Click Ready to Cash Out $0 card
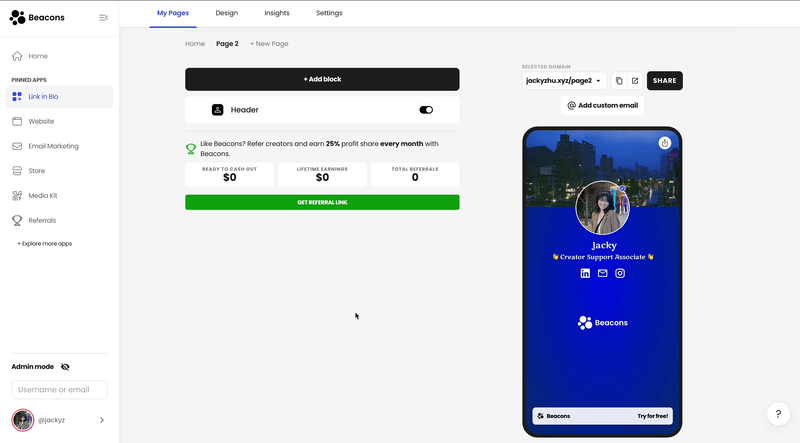Screen dimensions: 800x443 tap(230, 175)
